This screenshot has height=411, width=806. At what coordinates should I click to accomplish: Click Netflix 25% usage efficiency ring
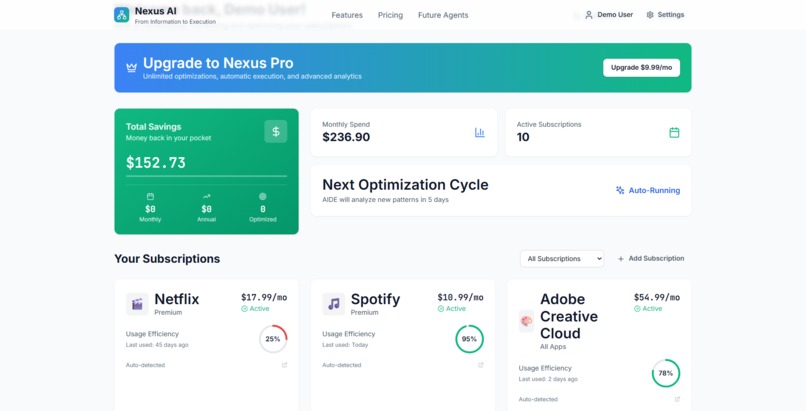point(273,339)
